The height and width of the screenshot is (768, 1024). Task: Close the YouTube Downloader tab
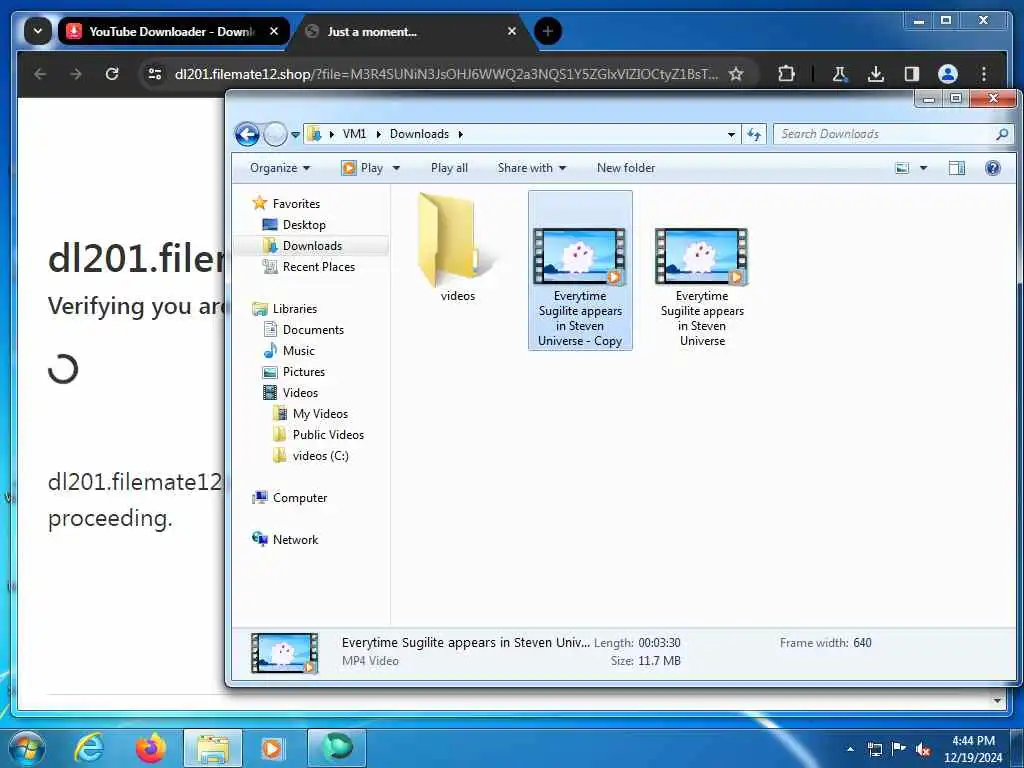coord(274,31)
